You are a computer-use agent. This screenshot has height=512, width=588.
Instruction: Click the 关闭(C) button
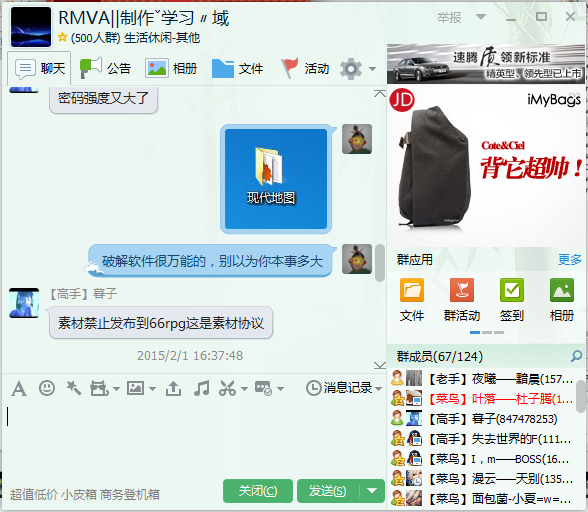tap(258, 491)
